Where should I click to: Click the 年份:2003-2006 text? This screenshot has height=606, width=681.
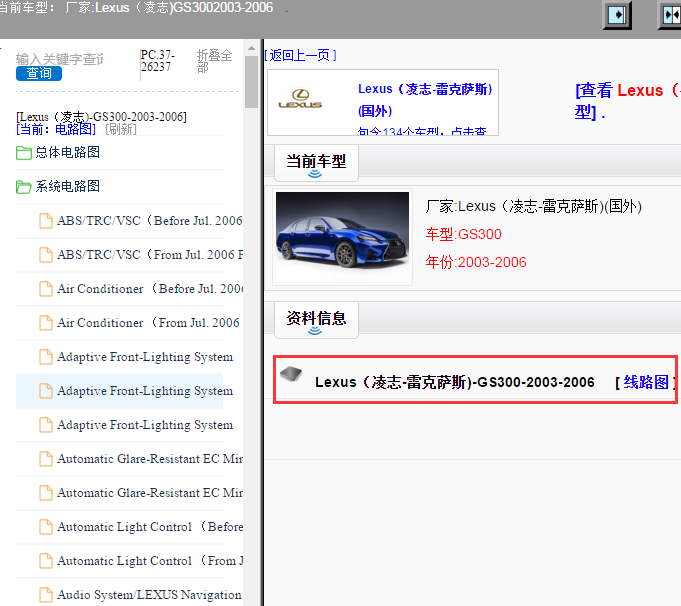tap(476, 262)
